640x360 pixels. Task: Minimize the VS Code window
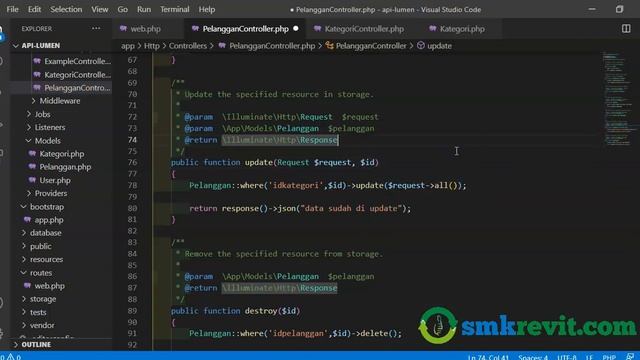(592, 9)
